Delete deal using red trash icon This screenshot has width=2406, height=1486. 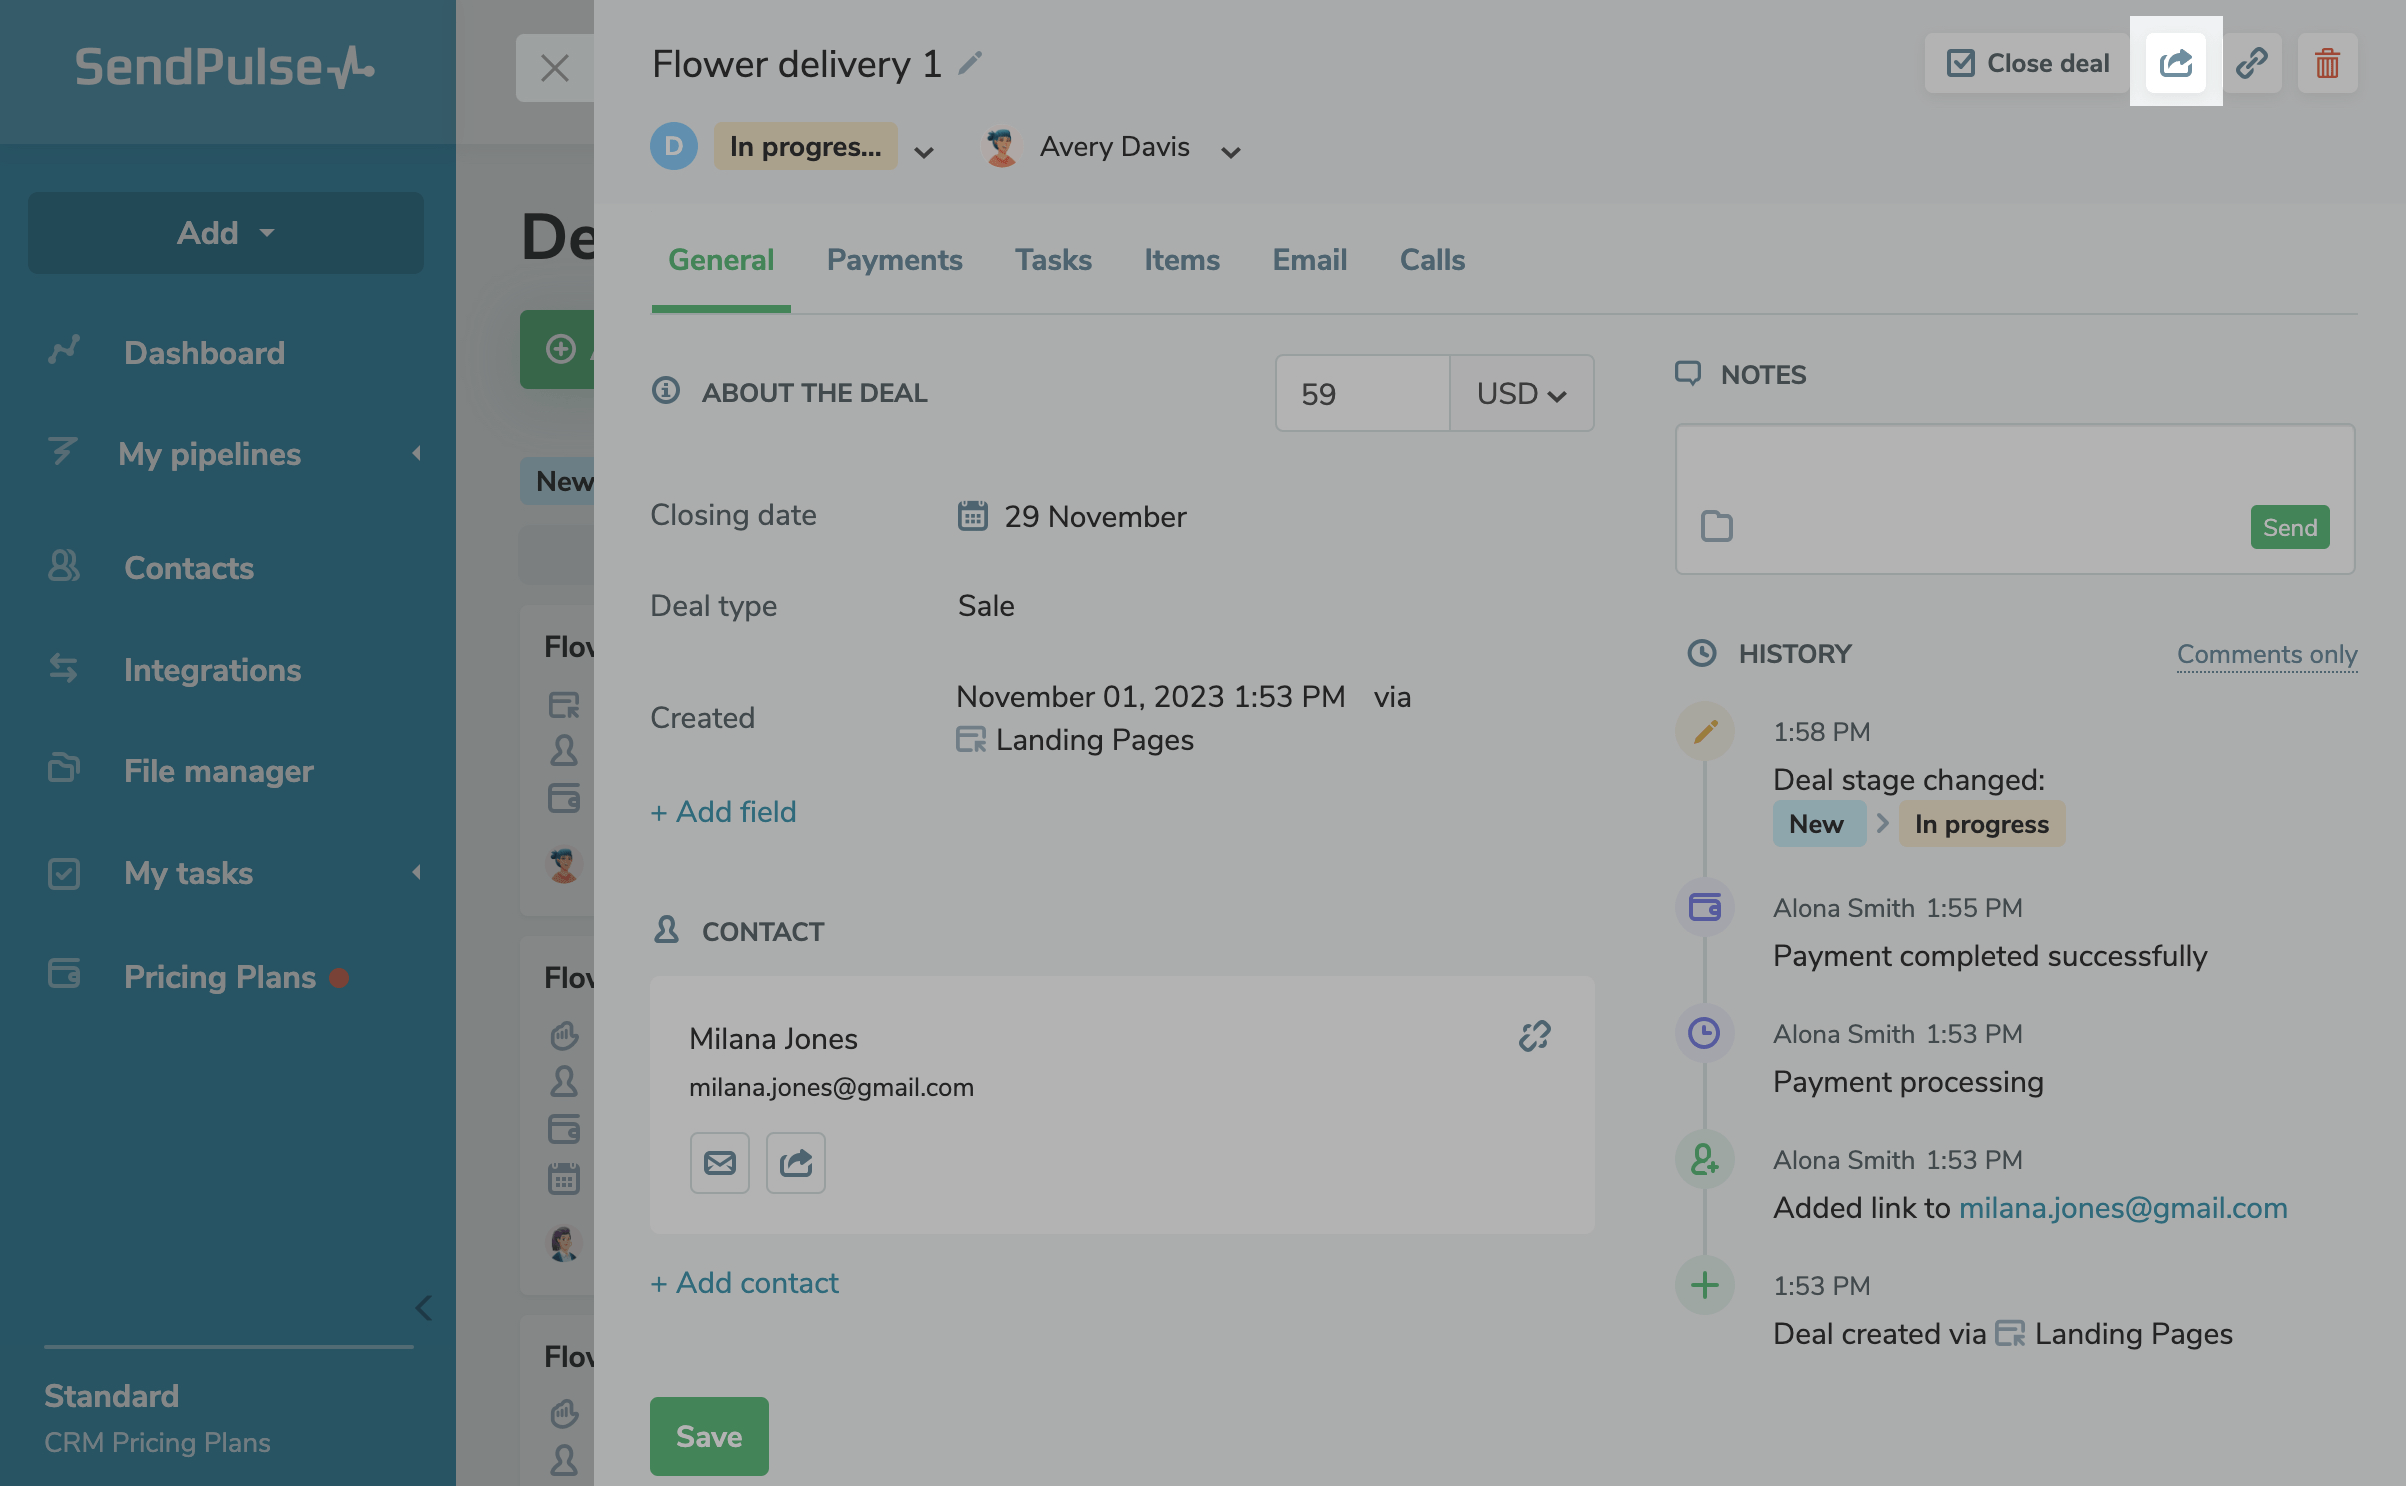click(x=2327, y=63)
